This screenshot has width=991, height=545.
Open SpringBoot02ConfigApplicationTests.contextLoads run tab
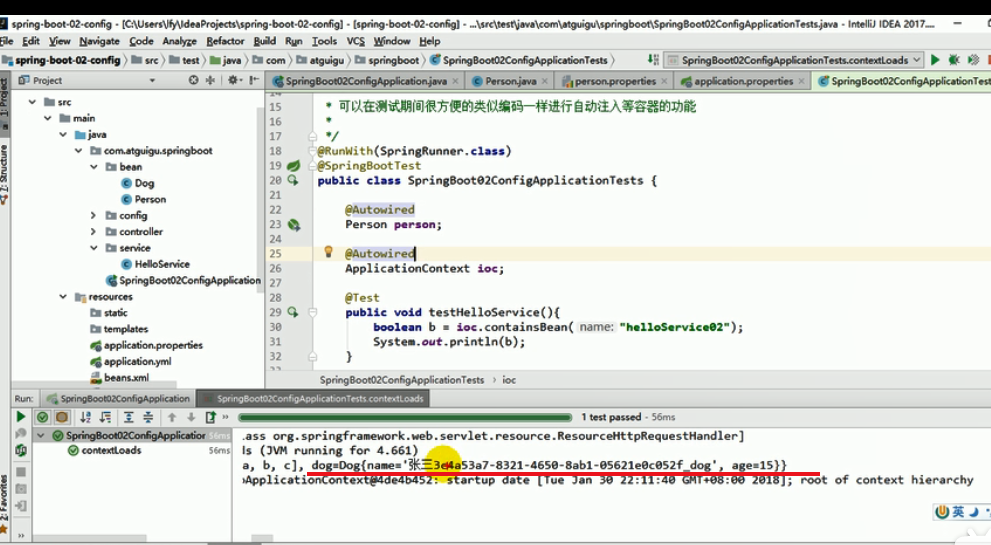point(313,398)
